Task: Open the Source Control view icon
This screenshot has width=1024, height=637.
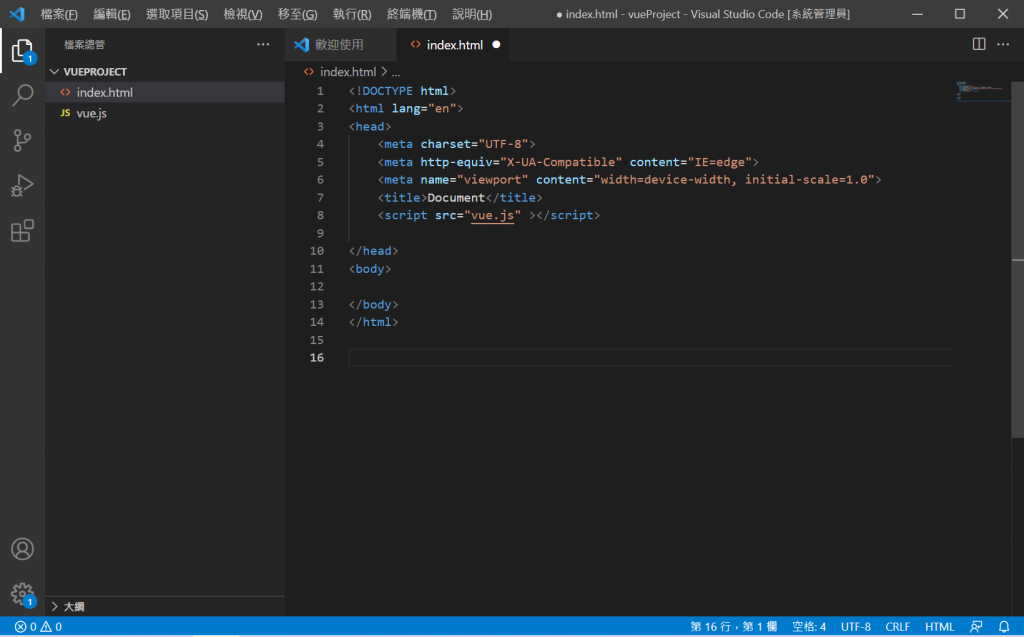Action: tap(22, 141)
